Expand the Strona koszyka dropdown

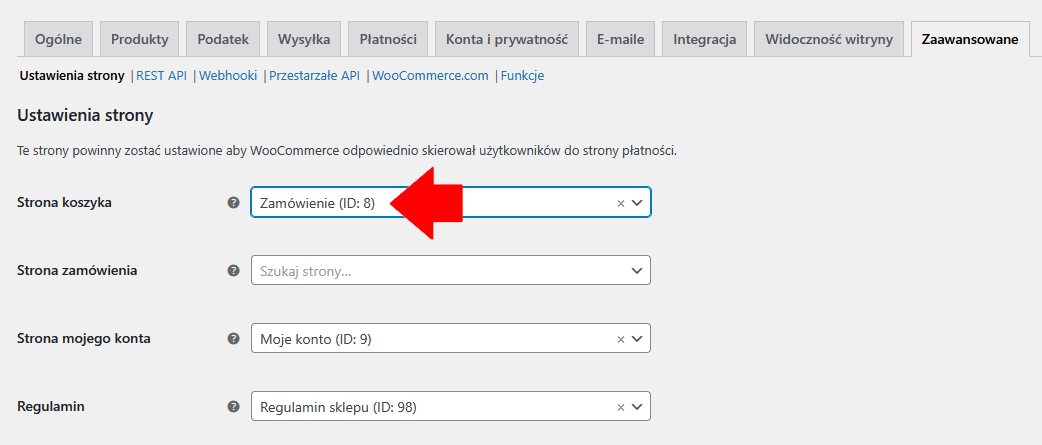pyautogui.click(x=637, y=203)
